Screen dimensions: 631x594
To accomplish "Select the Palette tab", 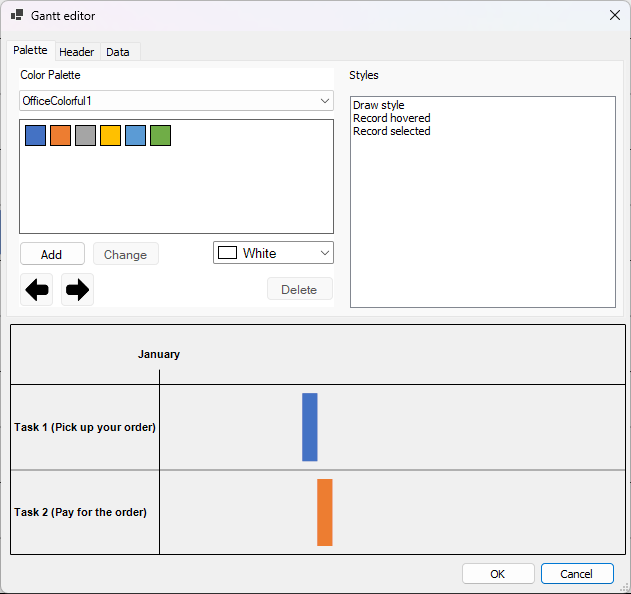I will point(30,50).
